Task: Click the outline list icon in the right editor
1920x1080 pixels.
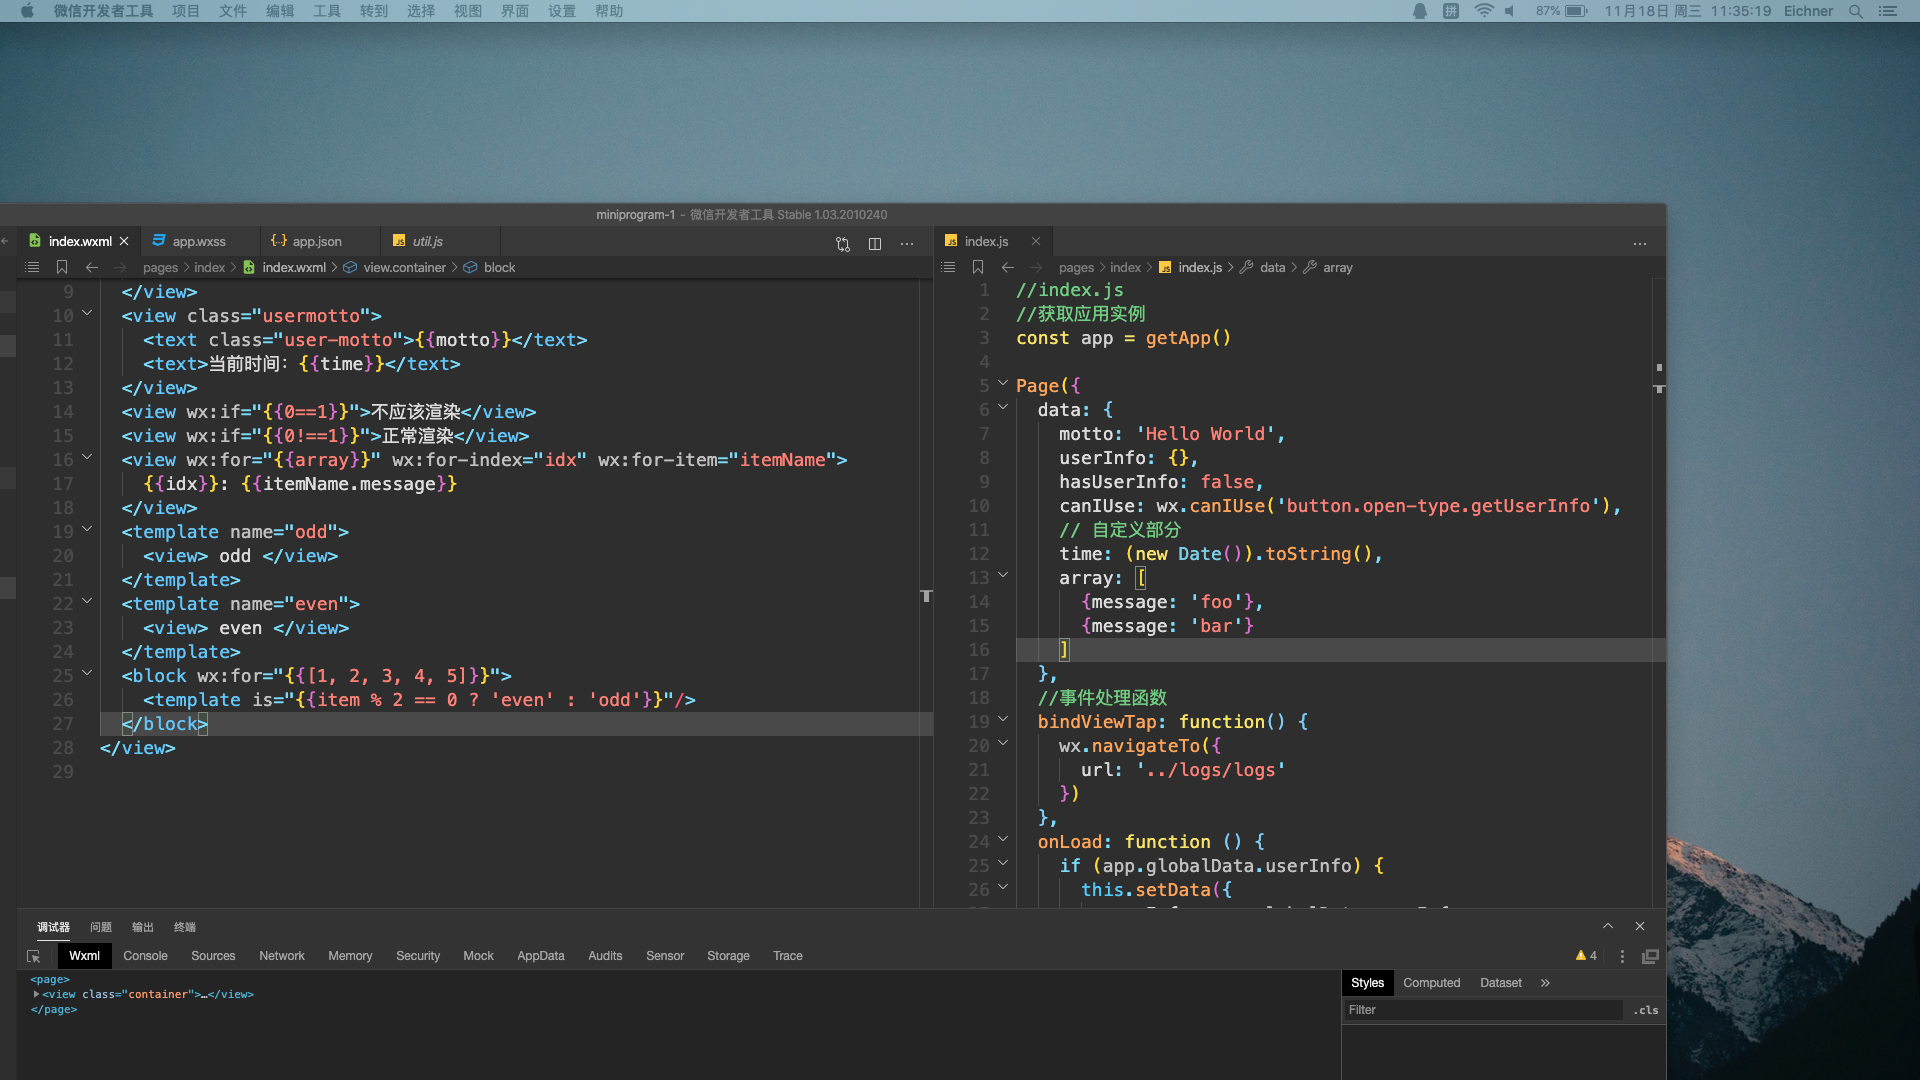Action: point(948,267)
